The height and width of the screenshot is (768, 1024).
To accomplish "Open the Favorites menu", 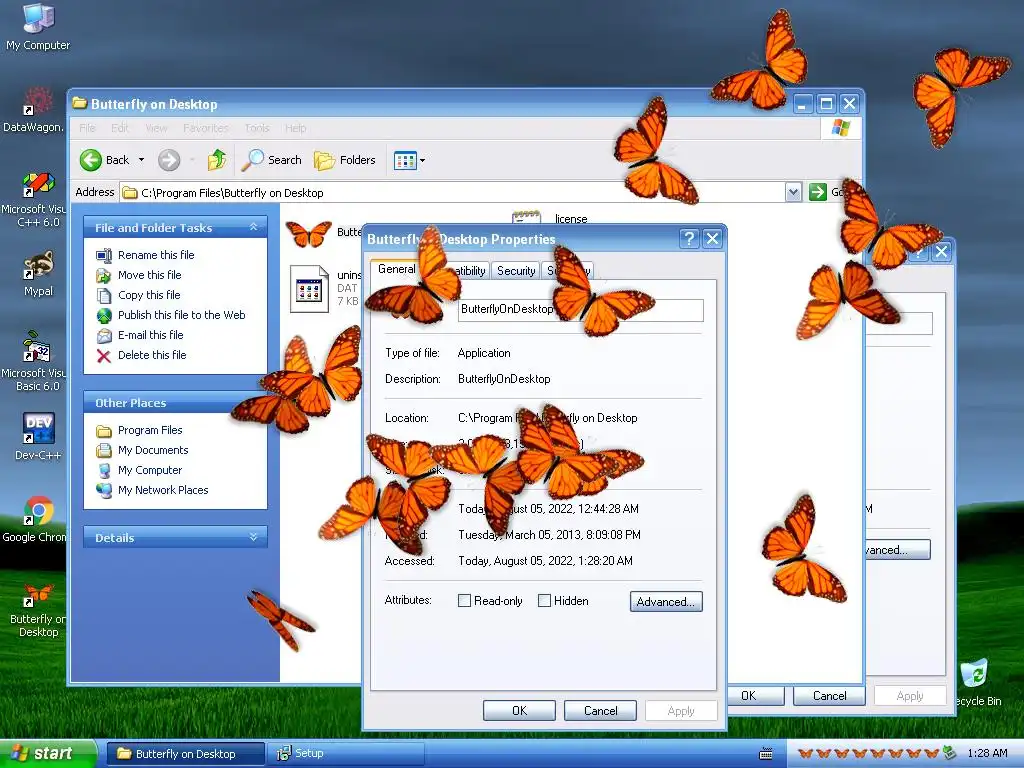I will click(x=206, y=128).
